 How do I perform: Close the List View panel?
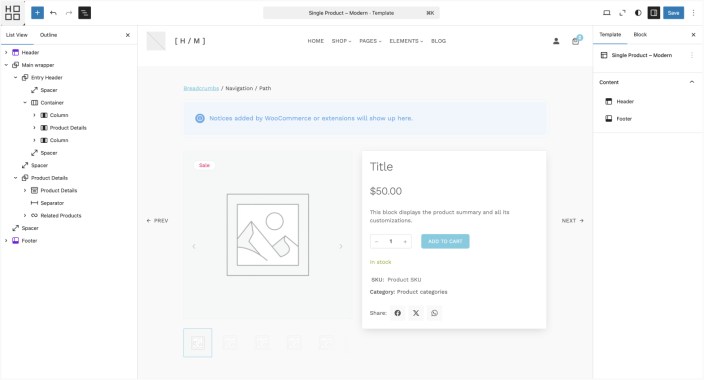(x=128, y=35)
